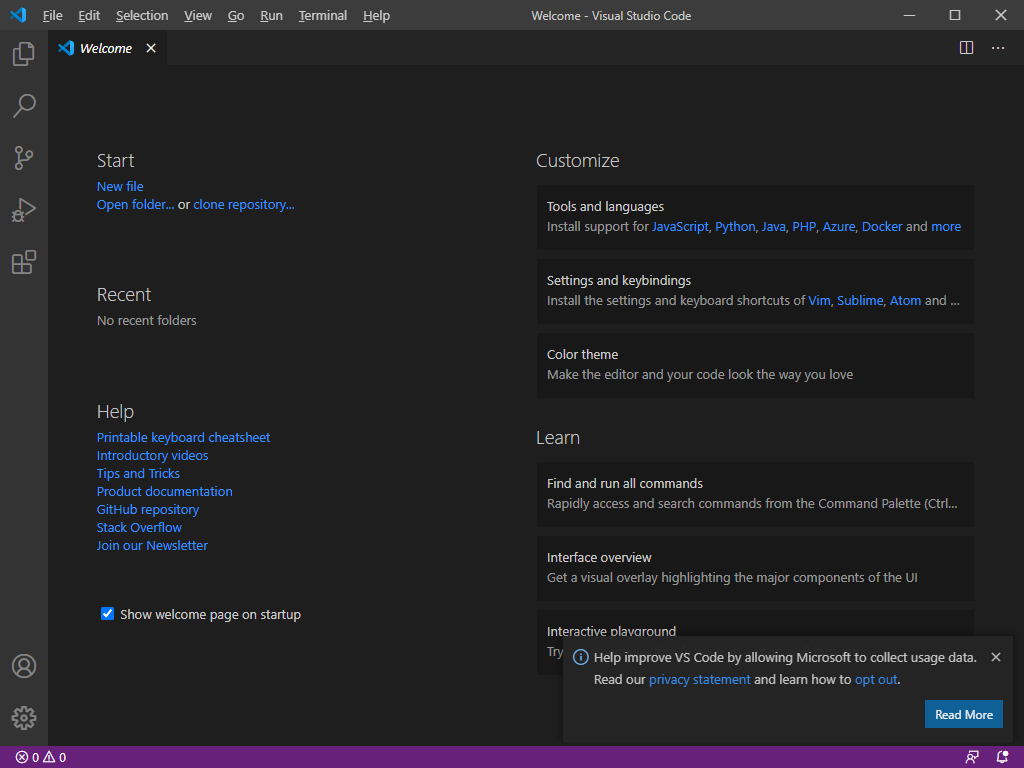Click Join our Newsletter link

click(x=152, y=545)
